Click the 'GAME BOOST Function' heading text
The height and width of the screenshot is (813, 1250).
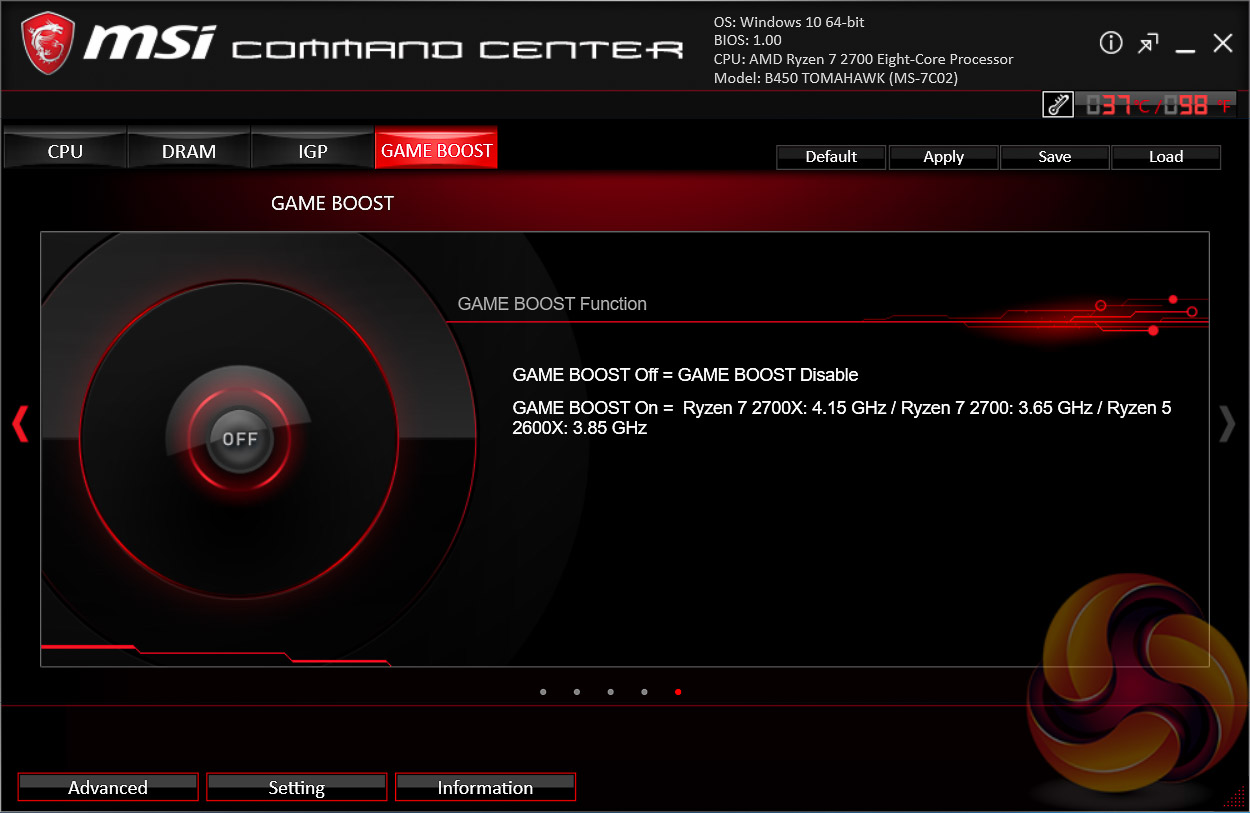(552, 304)
